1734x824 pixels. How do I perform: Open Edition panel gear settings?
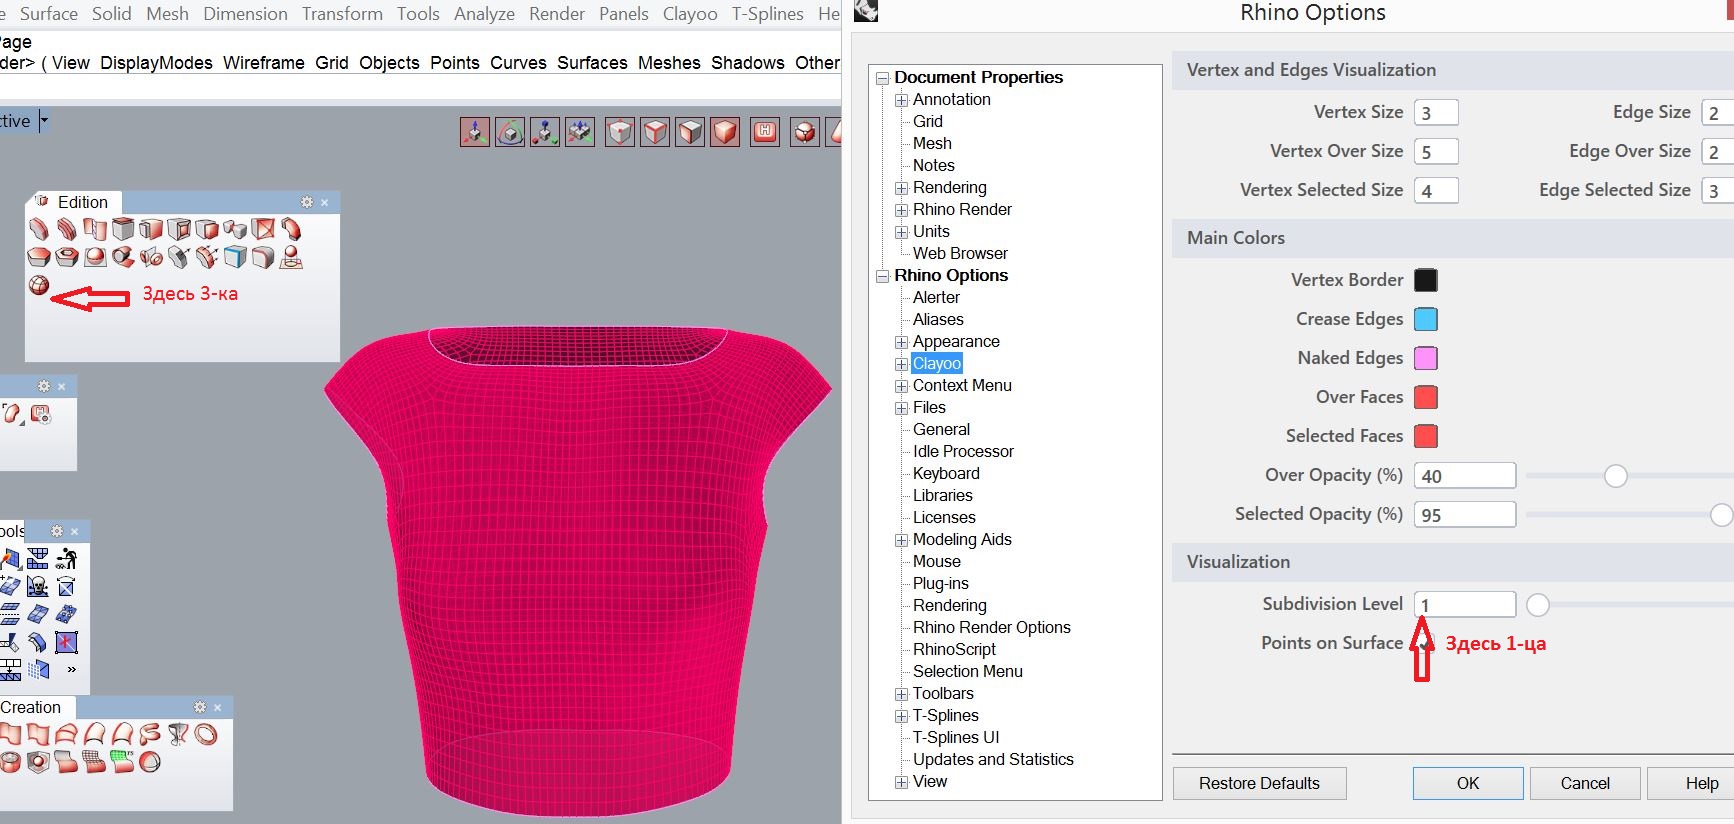tap(307, 202)
